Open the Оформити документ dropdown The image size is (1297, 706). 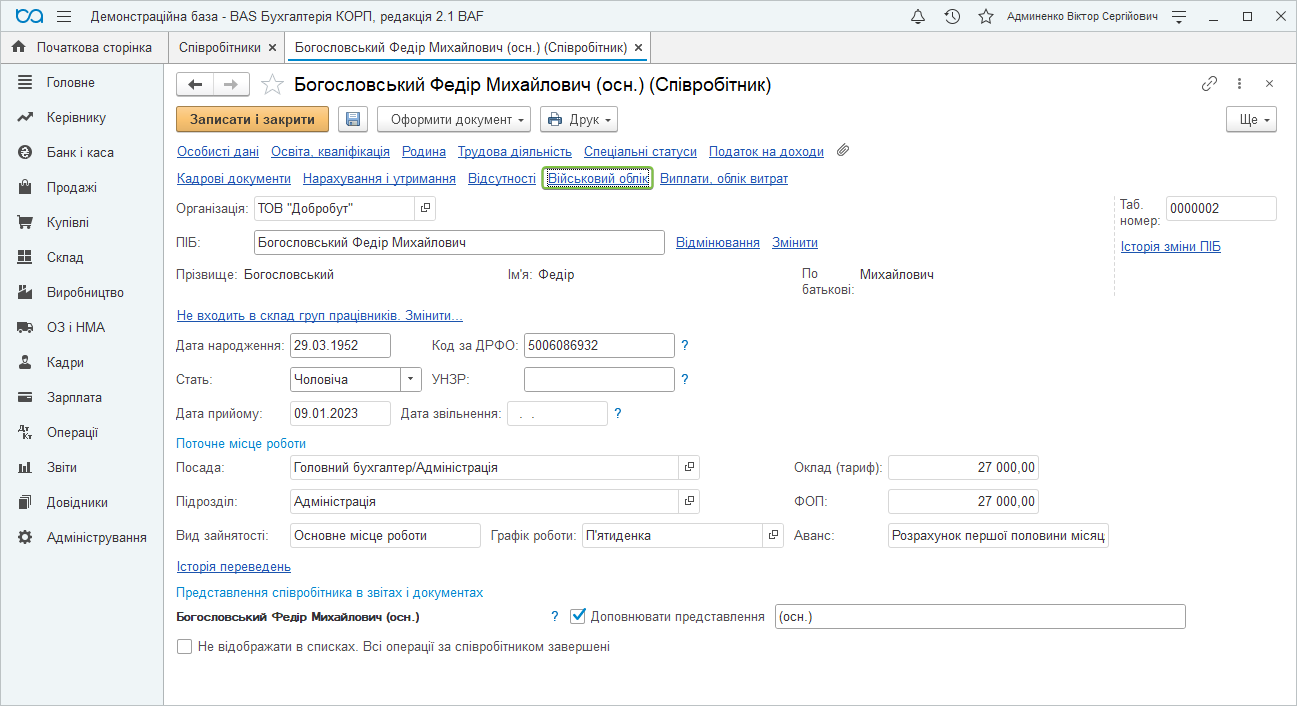click(x=453, y=120)
